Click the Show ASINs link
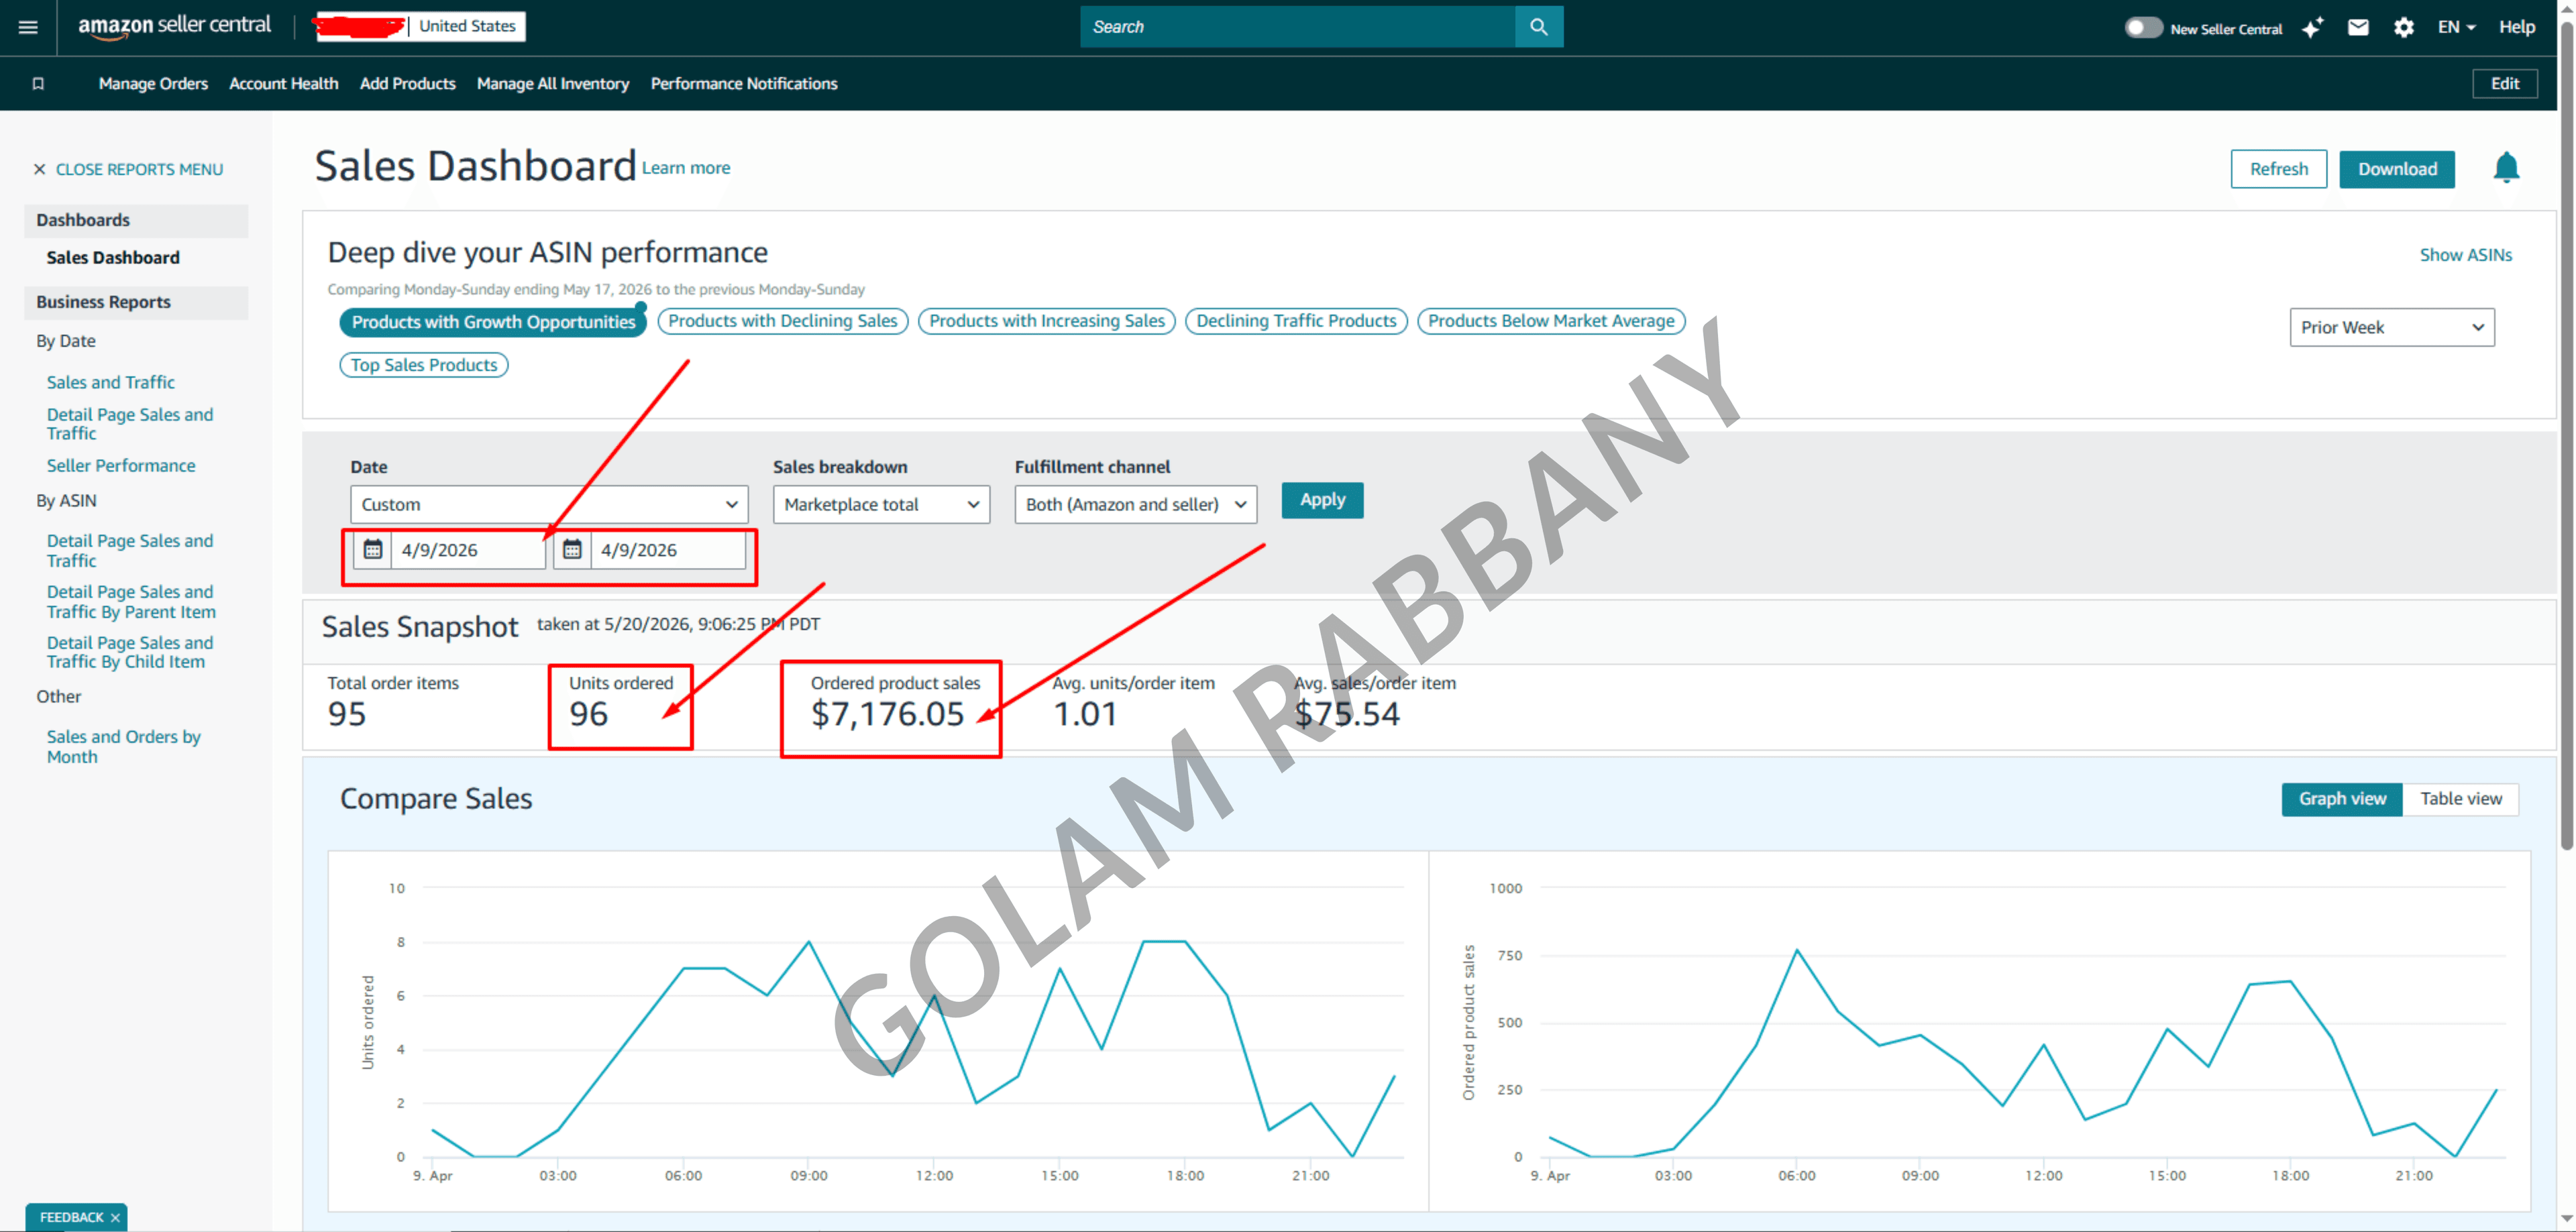 [2465, 255]
